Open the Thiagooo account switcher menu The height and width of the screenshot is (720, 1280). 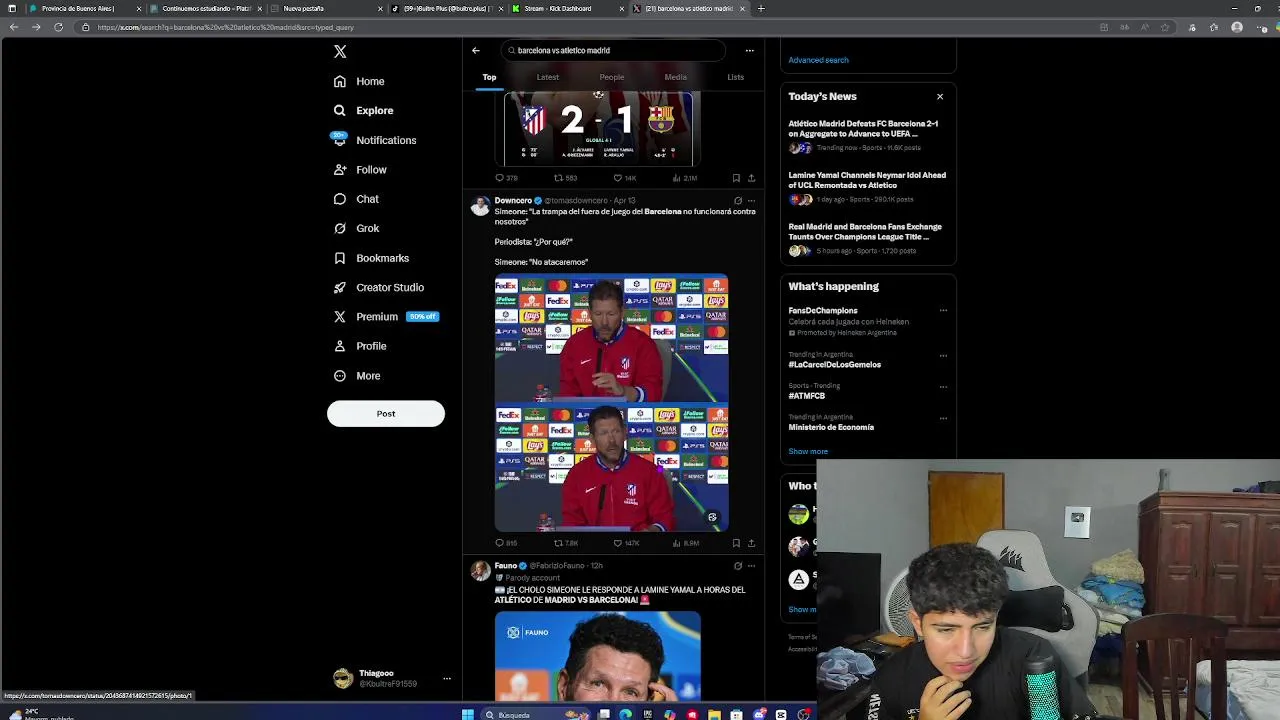point(391,678)
